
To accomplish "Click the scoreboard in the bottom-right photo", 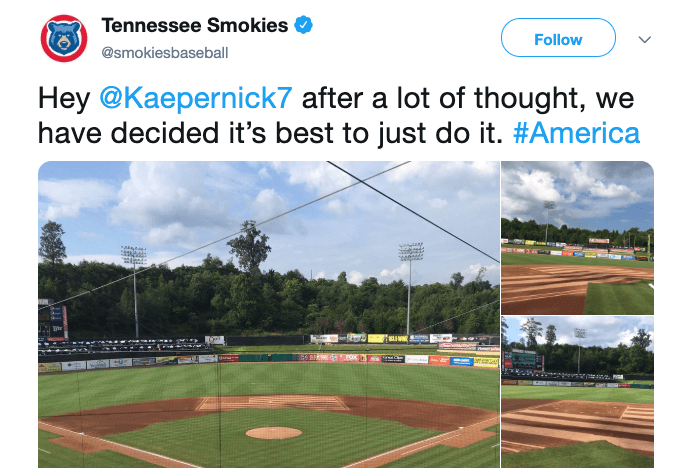I will pyautogui.click(x=523, y=358).
